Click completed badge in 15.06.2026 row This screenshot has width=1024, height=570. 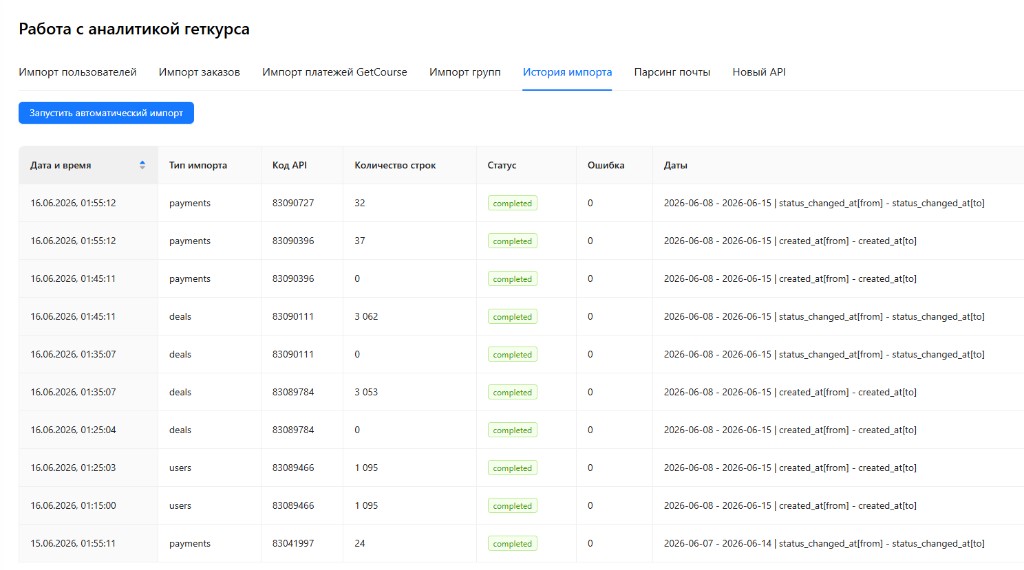(513, 544)
